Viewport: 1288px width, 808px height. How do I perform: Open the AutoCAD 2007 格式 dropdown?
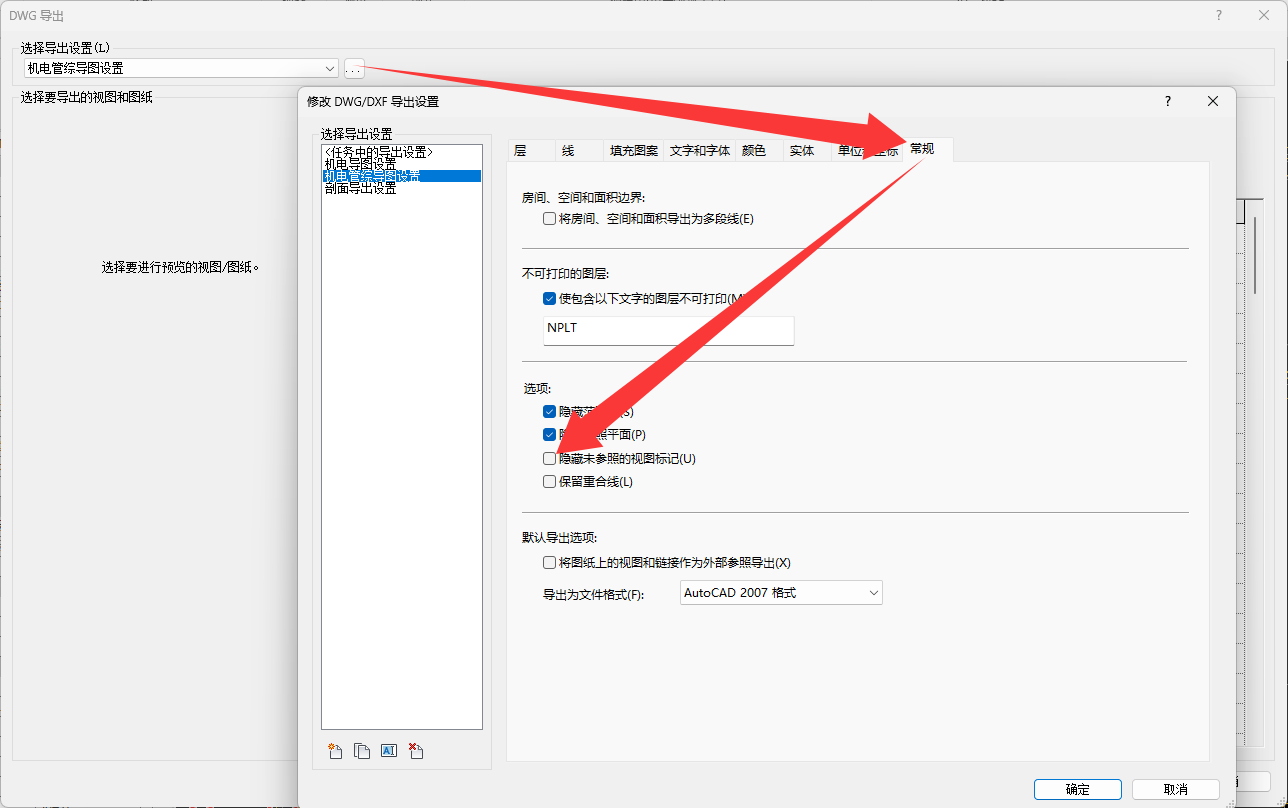781,593
